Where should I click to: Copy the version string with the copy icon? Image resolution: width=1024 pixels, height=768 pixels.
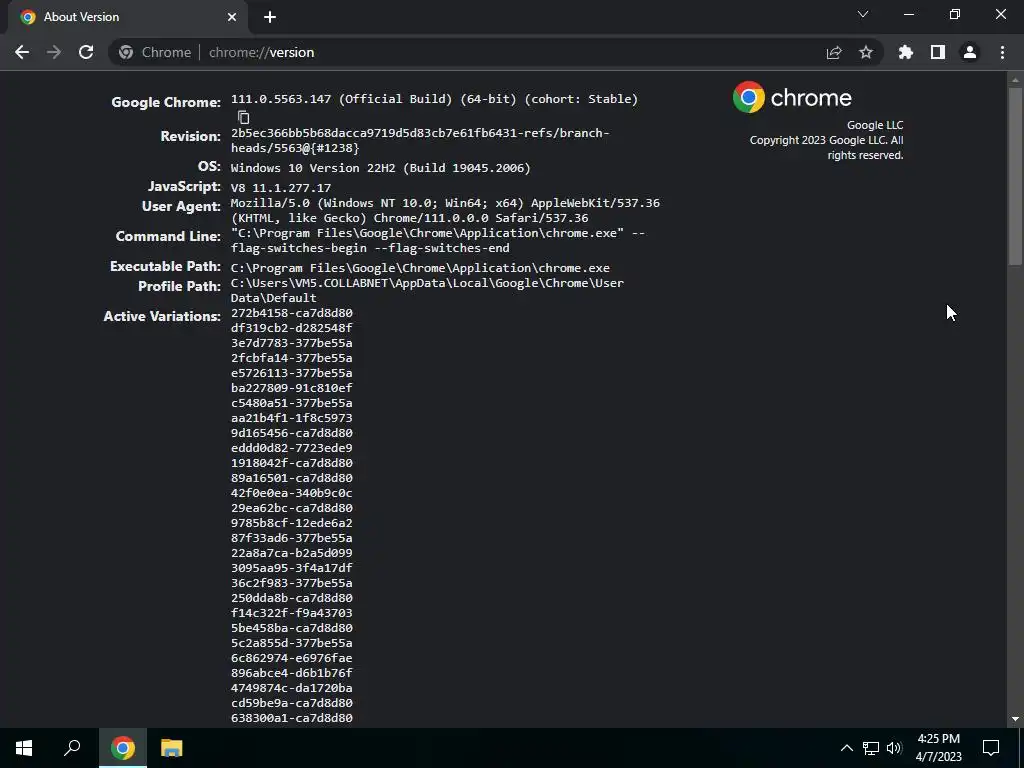243,118
